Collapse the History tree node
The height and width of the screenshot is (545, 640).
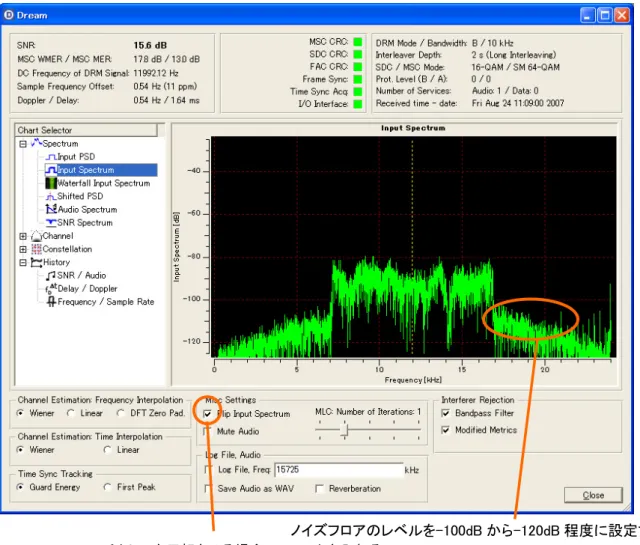tap(23, 262)
